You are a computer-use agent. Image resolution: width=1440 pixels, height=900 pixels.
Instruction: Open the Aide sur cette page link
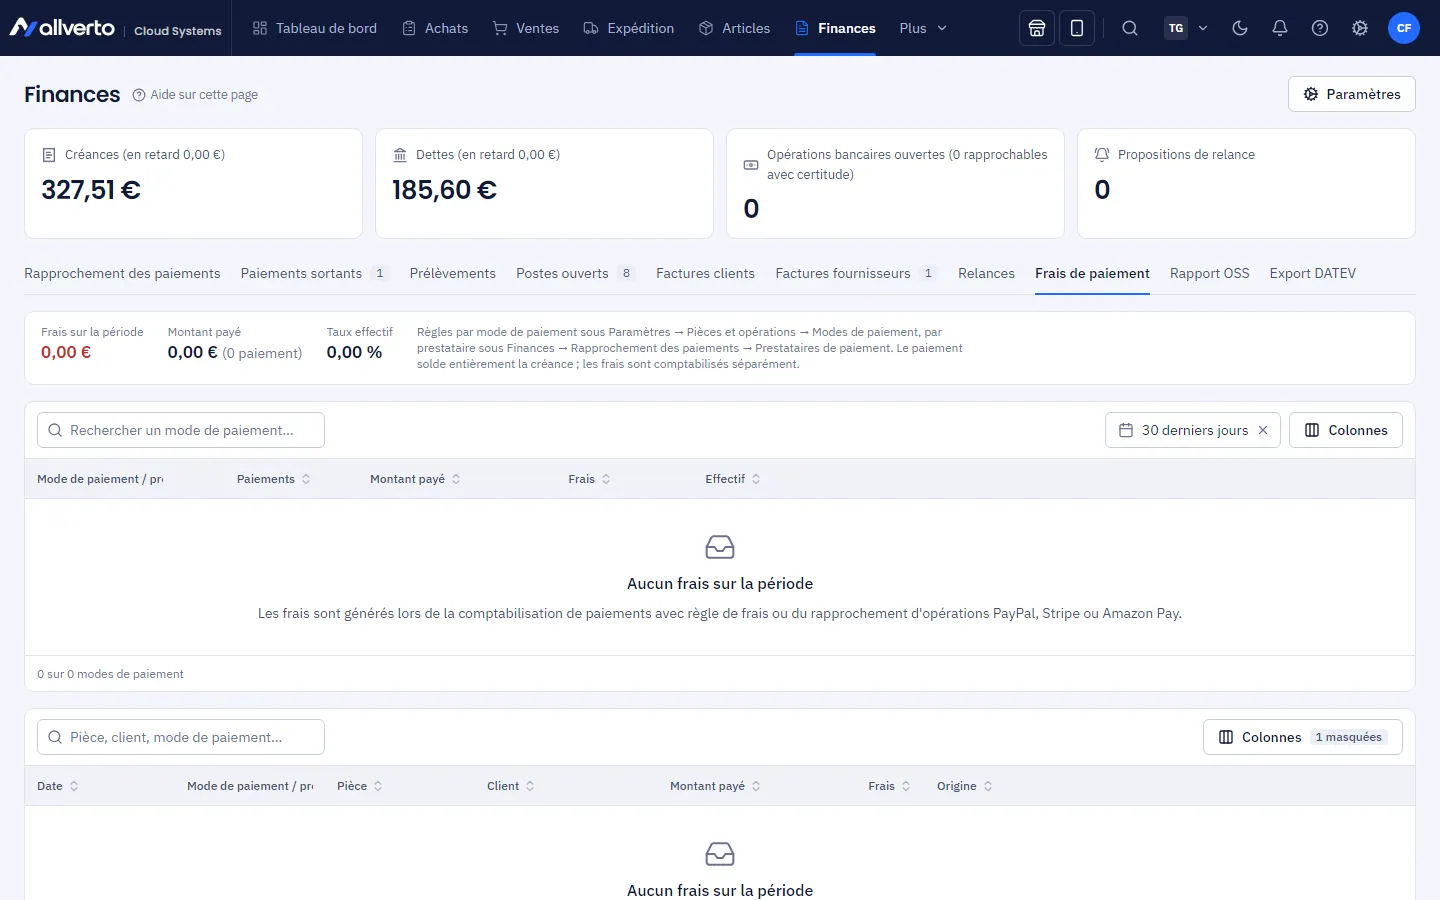[195, 95]
